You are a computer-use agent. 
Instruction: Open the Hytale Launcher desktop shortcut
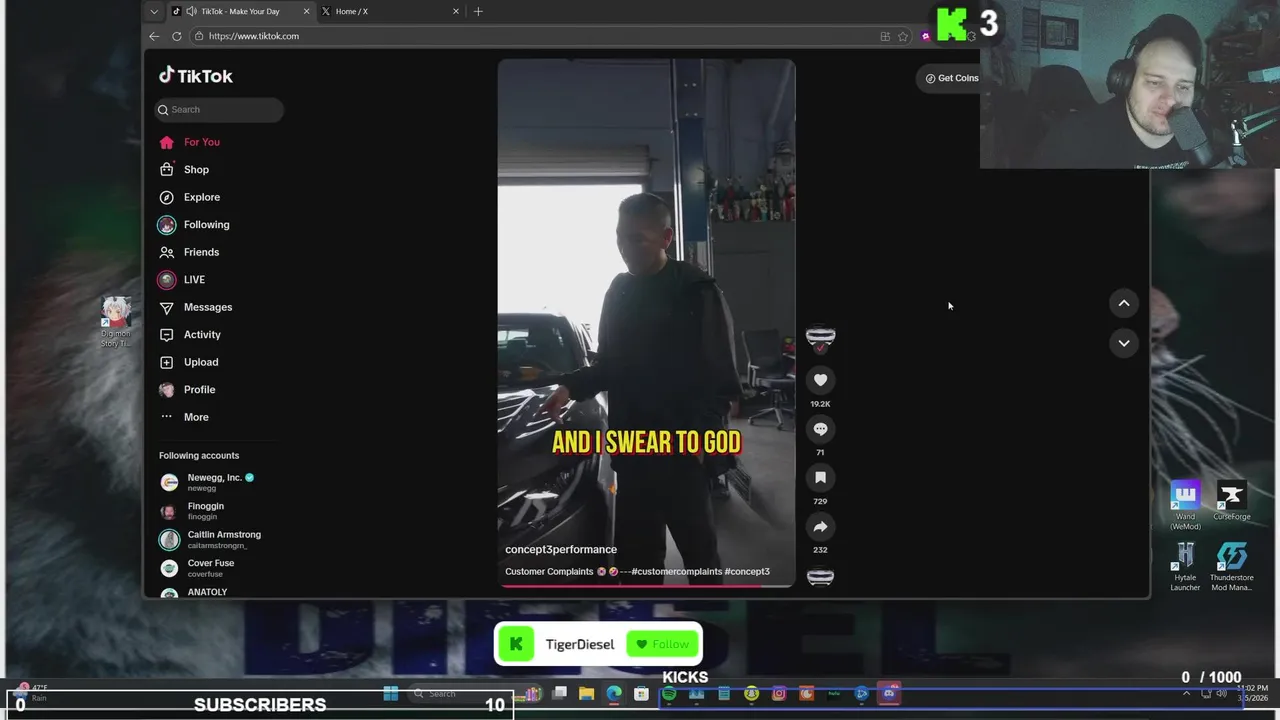(1185, 567)
